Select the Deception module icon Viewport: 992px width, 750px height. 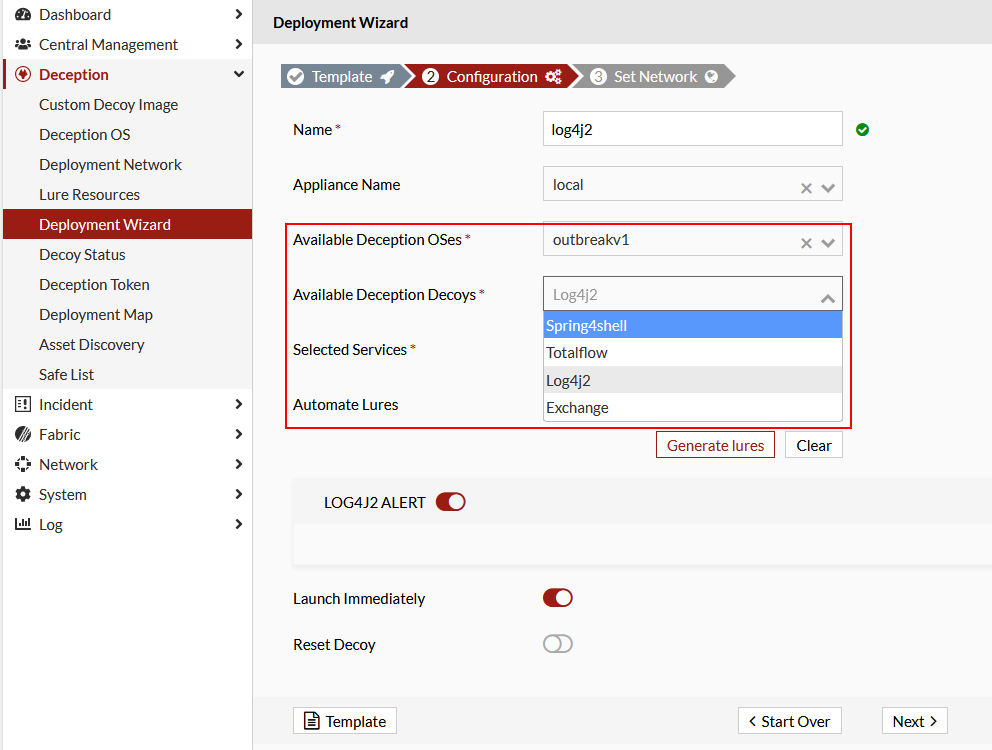point(22,75)
